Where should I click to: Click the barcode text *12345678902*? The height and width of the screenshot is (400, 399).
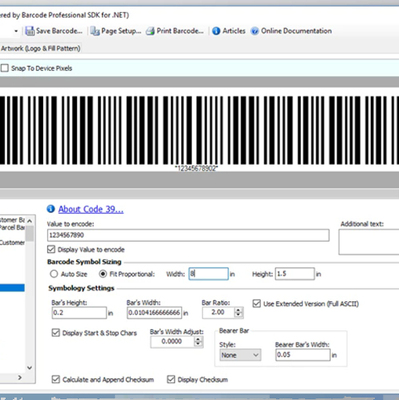tap(197, 168)
